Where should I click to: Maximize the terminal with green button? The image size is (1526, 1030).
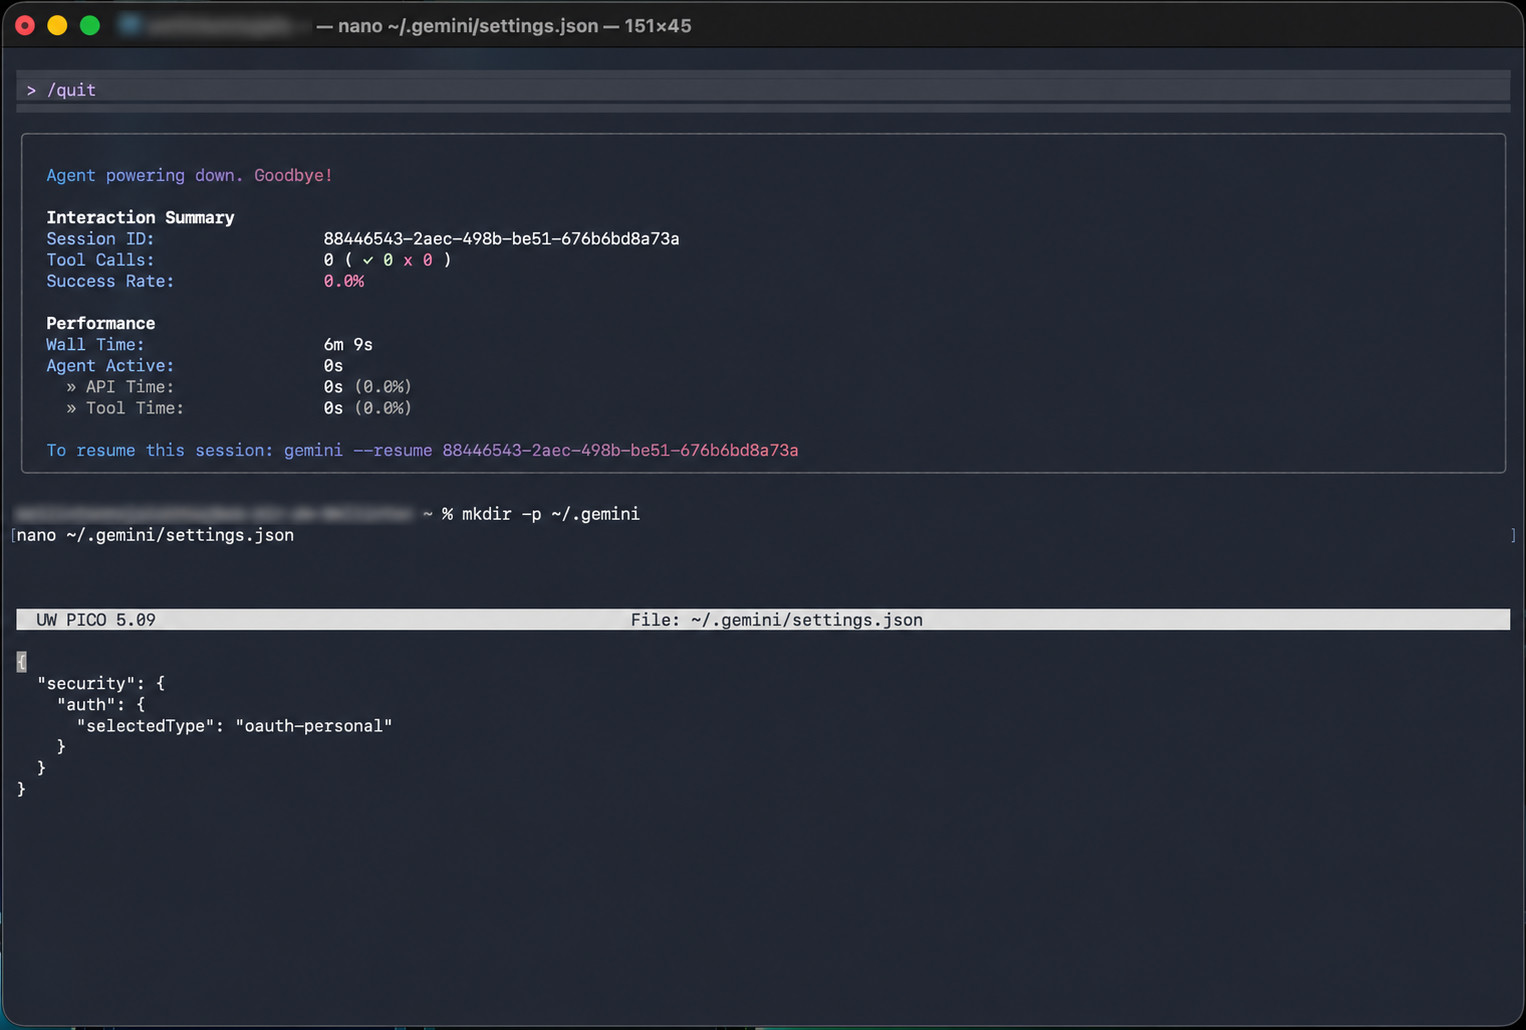click(x=90, y=26)
